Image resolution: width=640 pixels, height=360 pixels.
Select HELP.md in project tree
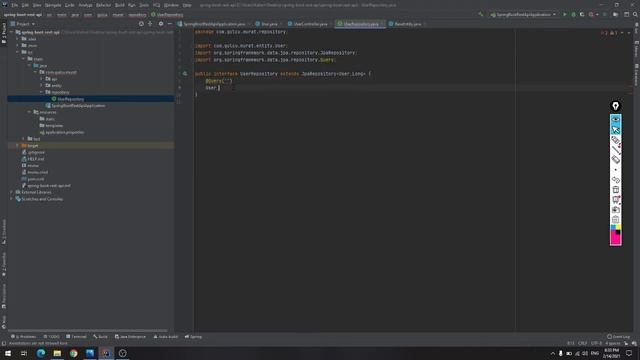(x=36, y=159)
